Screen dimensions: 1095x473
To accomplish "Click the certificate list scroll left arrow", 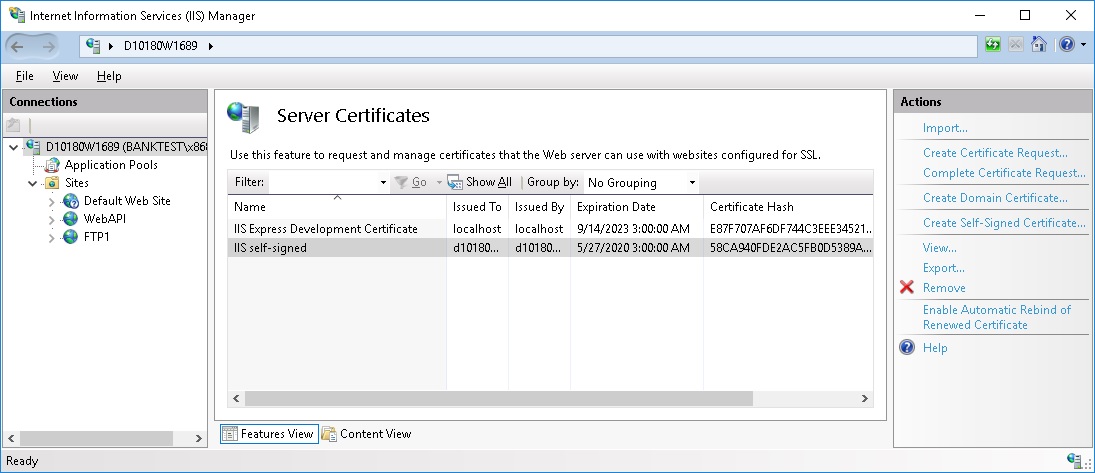I will [236, 398].
